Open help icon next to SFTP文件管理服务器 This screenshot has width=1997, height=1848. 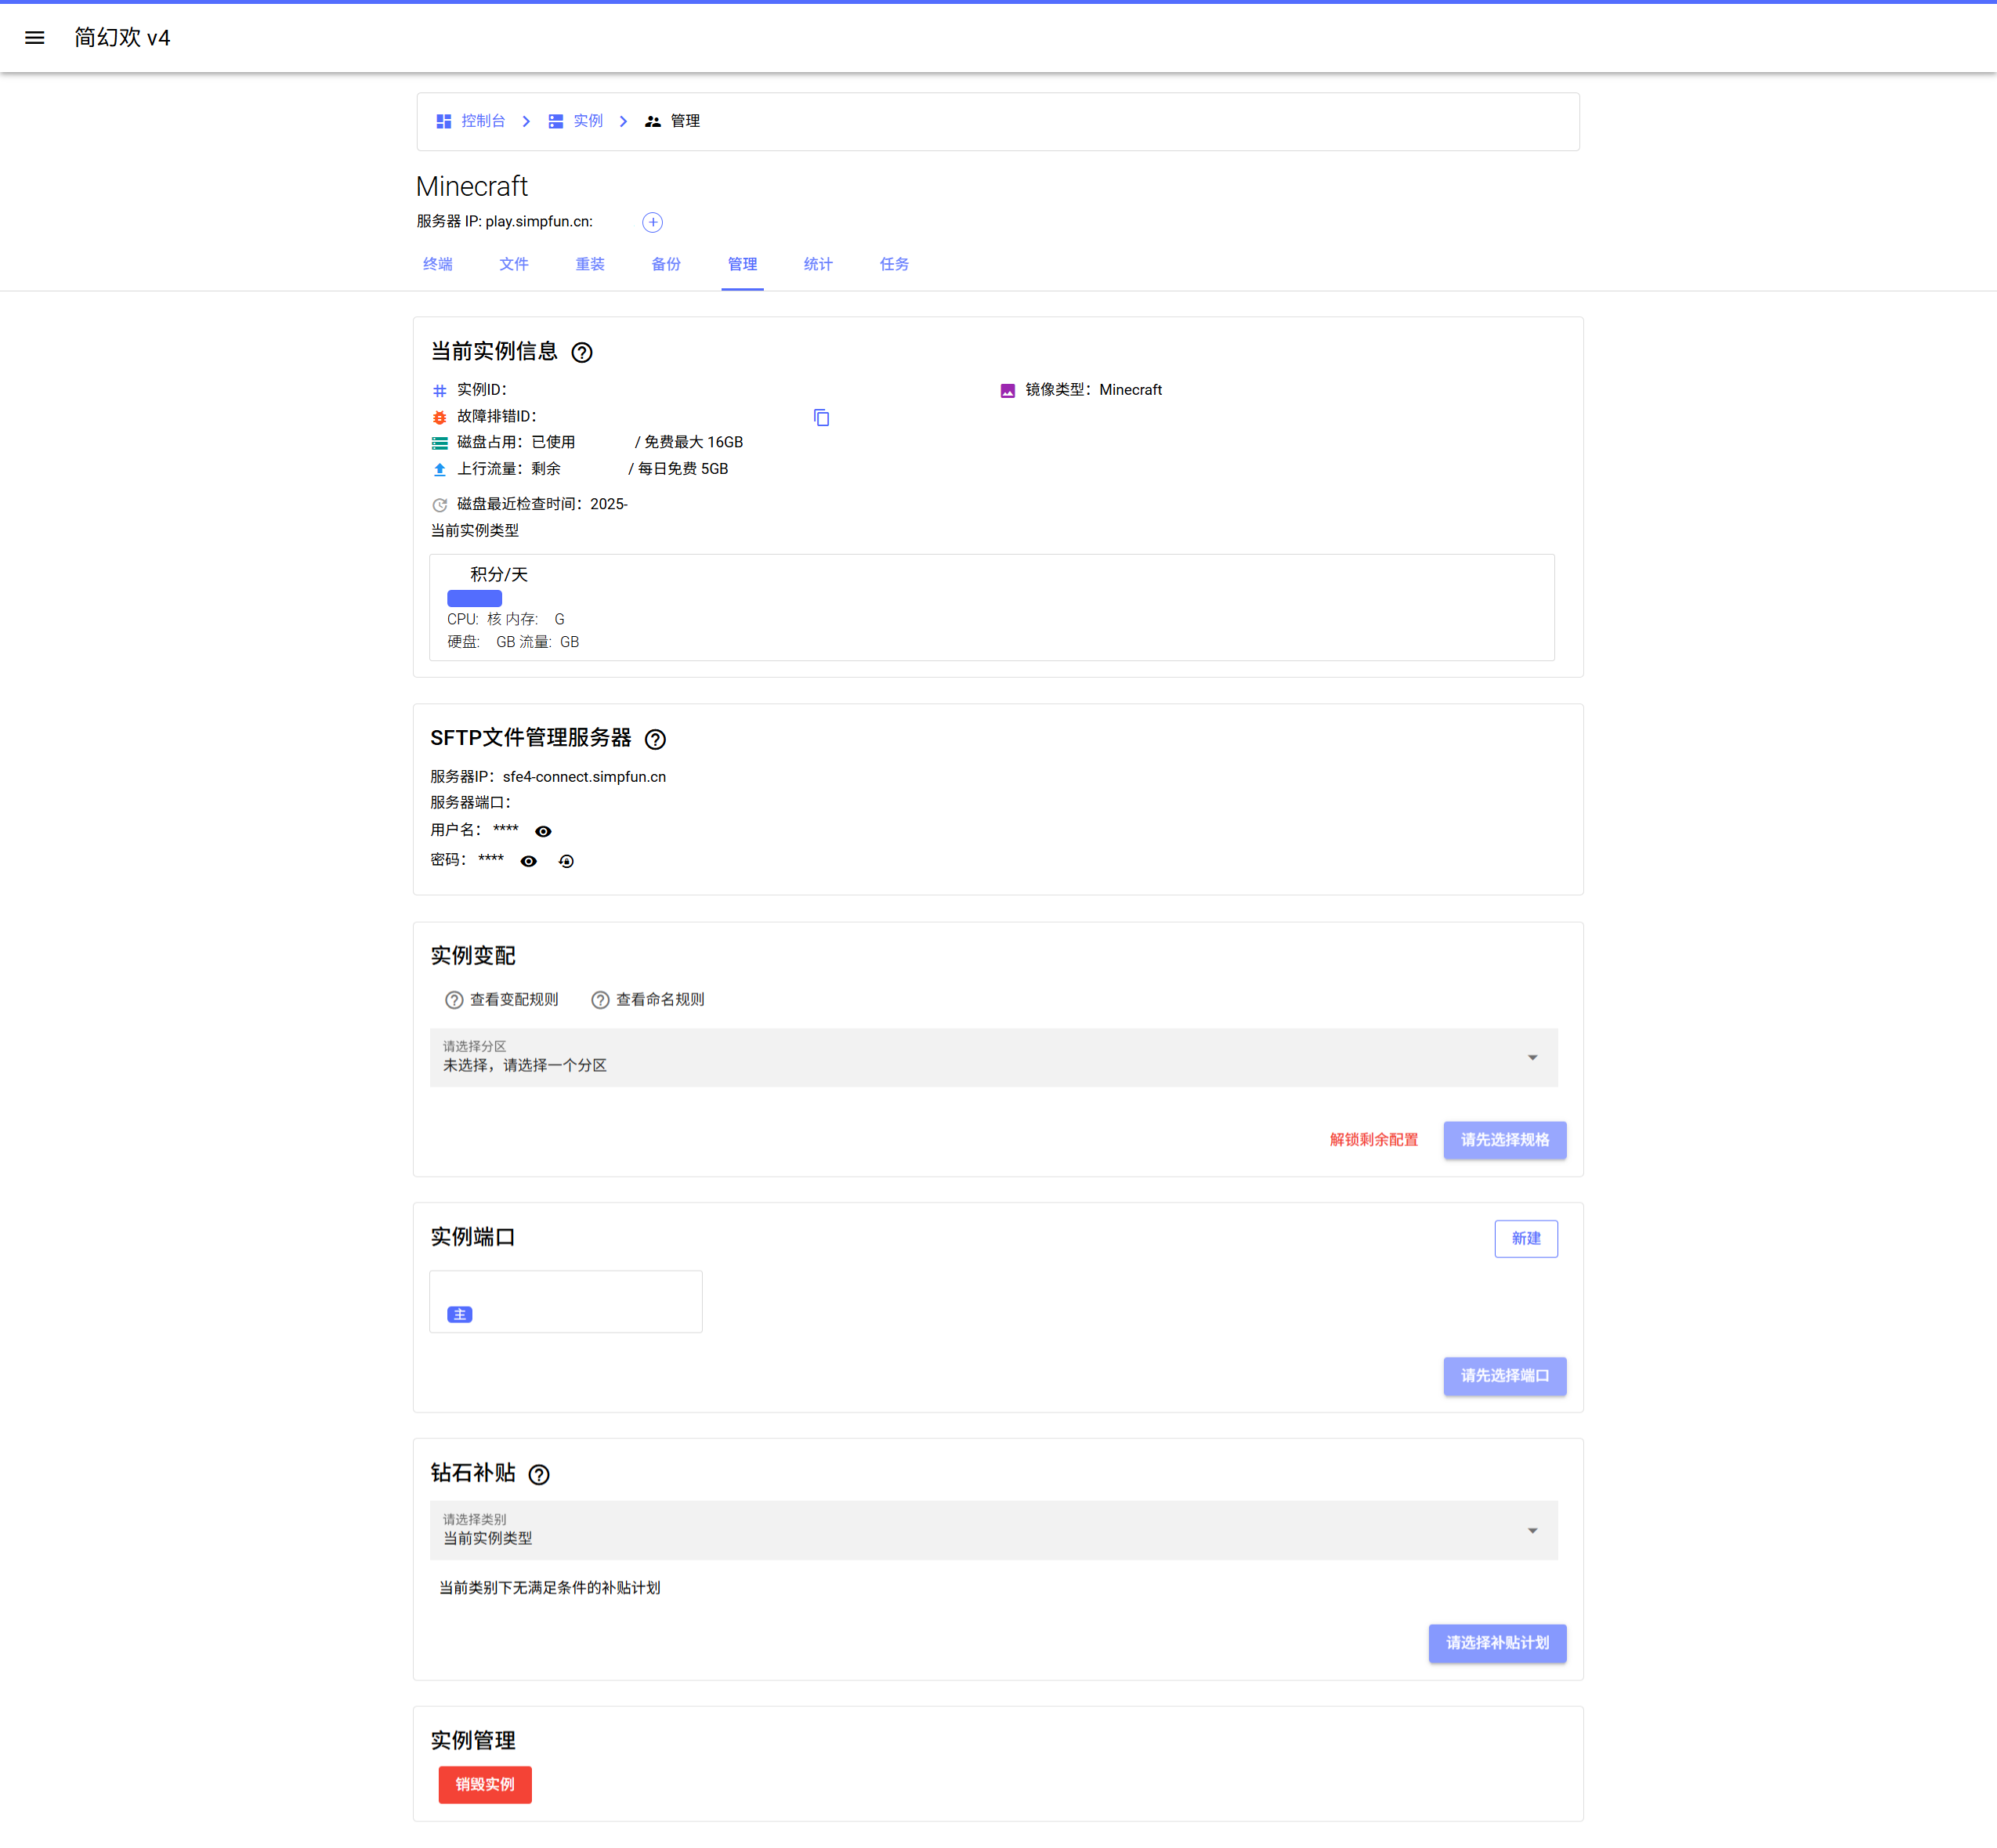(655, 739)
